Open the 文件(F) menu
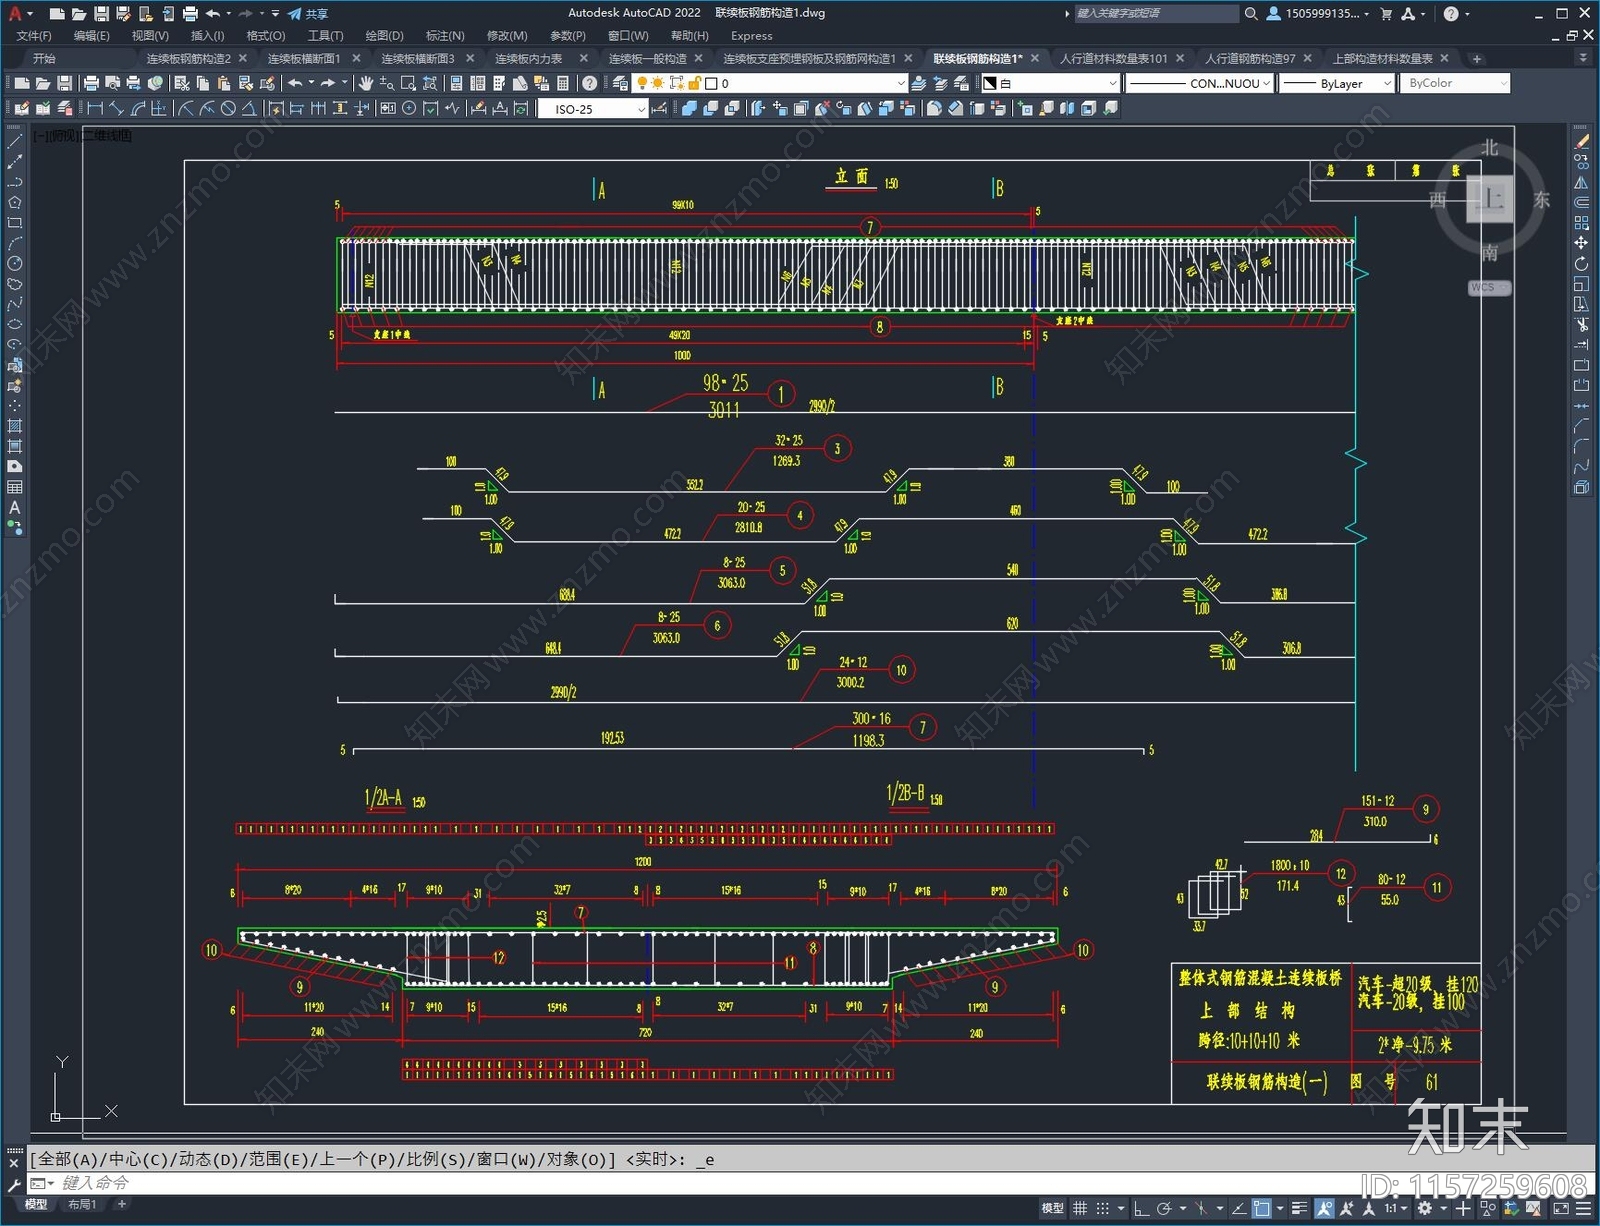1600x1226 pixels. pos(34,35)
